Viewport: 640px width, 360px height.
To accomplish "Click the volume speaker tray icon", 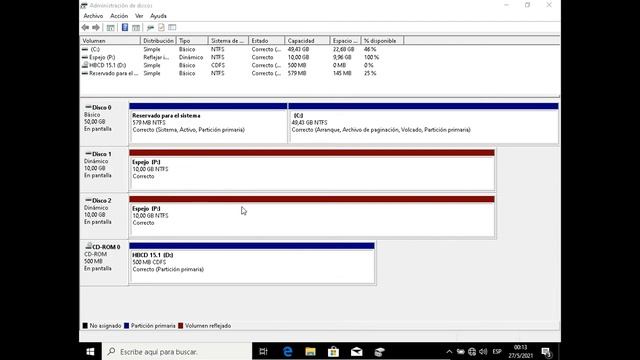I will click(x=483, y=351).
